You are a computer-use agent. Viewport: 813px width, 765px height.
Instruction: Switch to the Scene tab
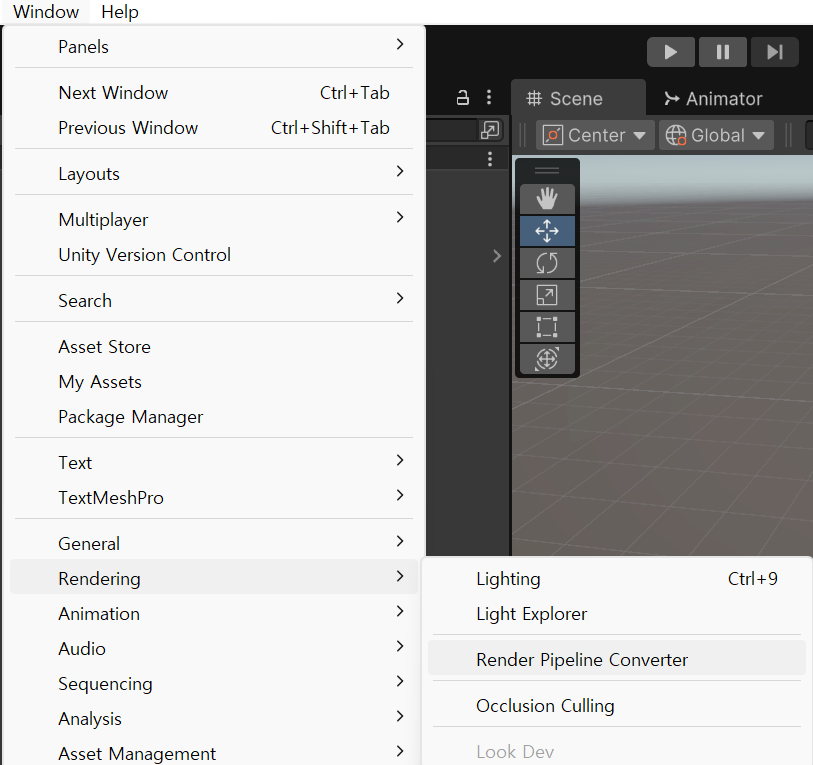pyautogui.click(x=578, y=98)
